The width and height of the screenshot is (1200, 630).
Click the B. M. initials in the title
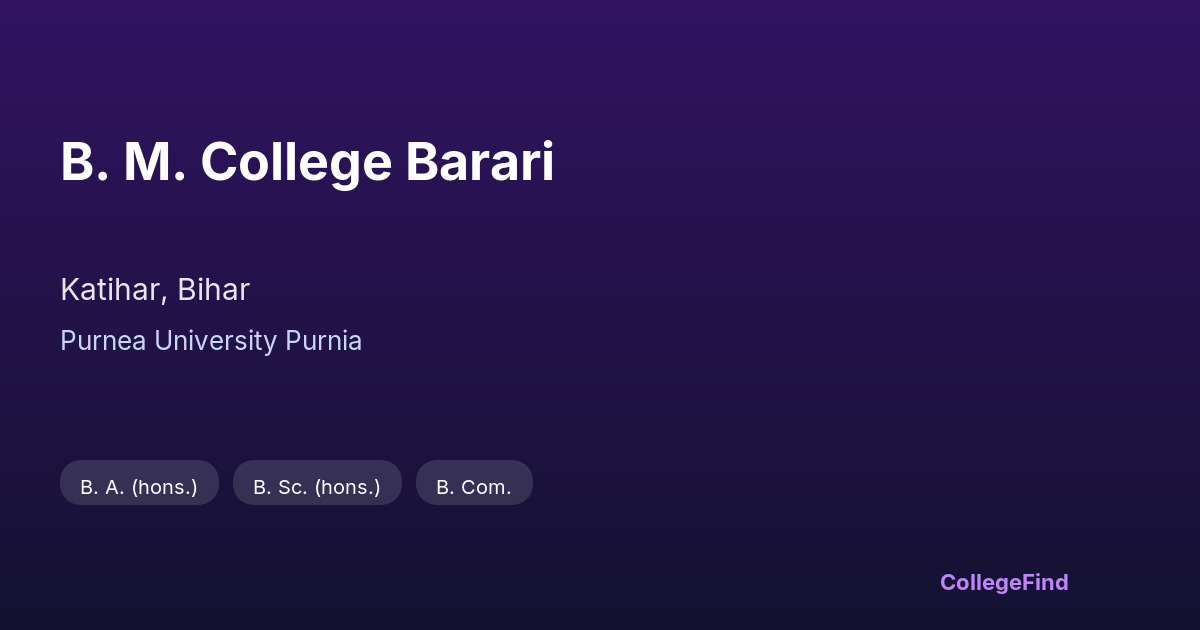pyautogui.click(x=122, y=162)
